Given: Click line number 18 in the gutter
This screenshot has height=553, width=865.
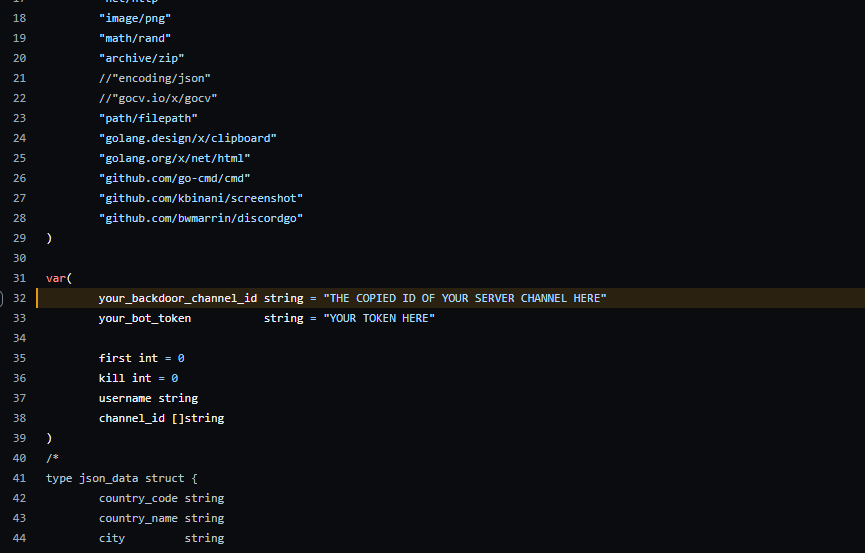Looking at the screenshot, I should [x=19, y=18].
